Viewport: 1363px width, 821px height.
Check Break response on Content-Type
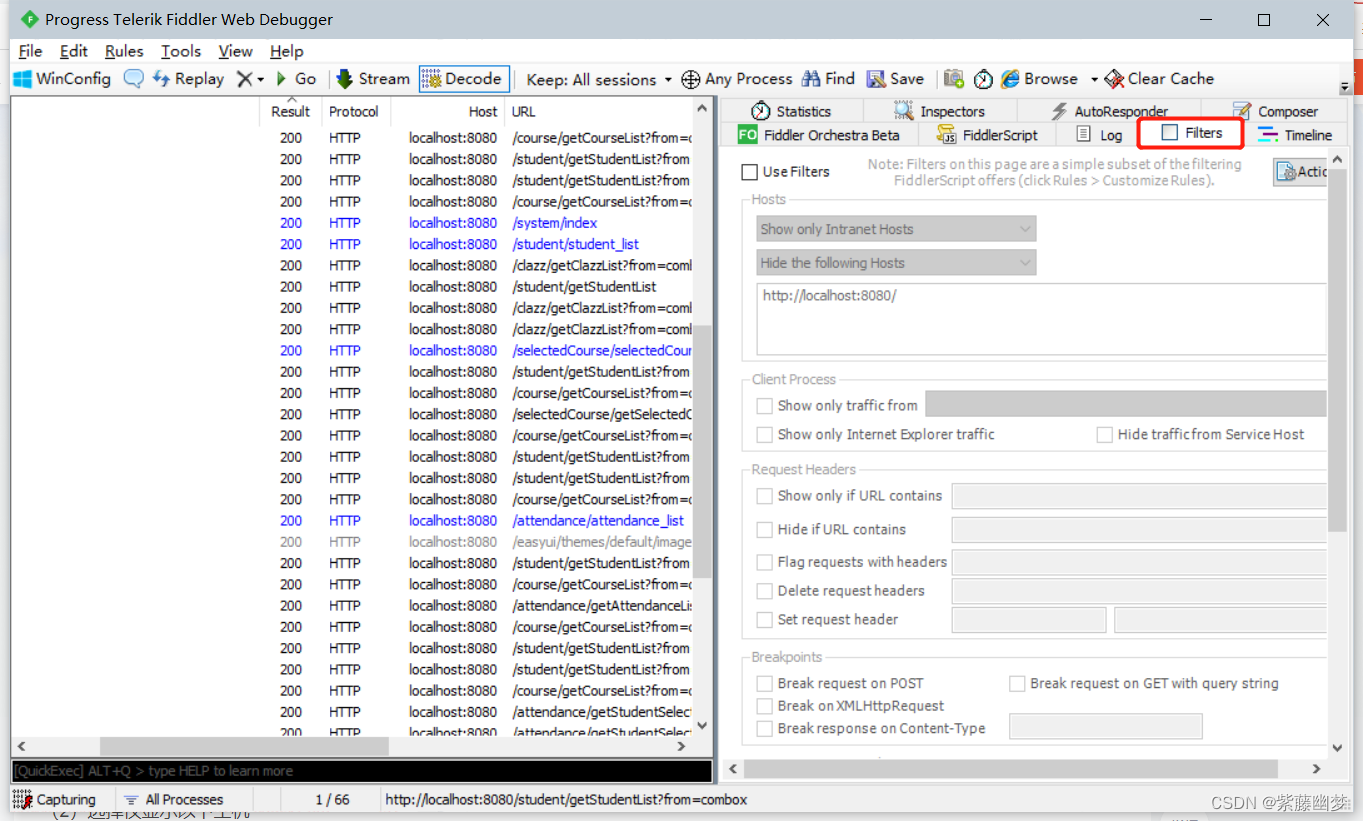pyautogui.click(x=765, y=729)
